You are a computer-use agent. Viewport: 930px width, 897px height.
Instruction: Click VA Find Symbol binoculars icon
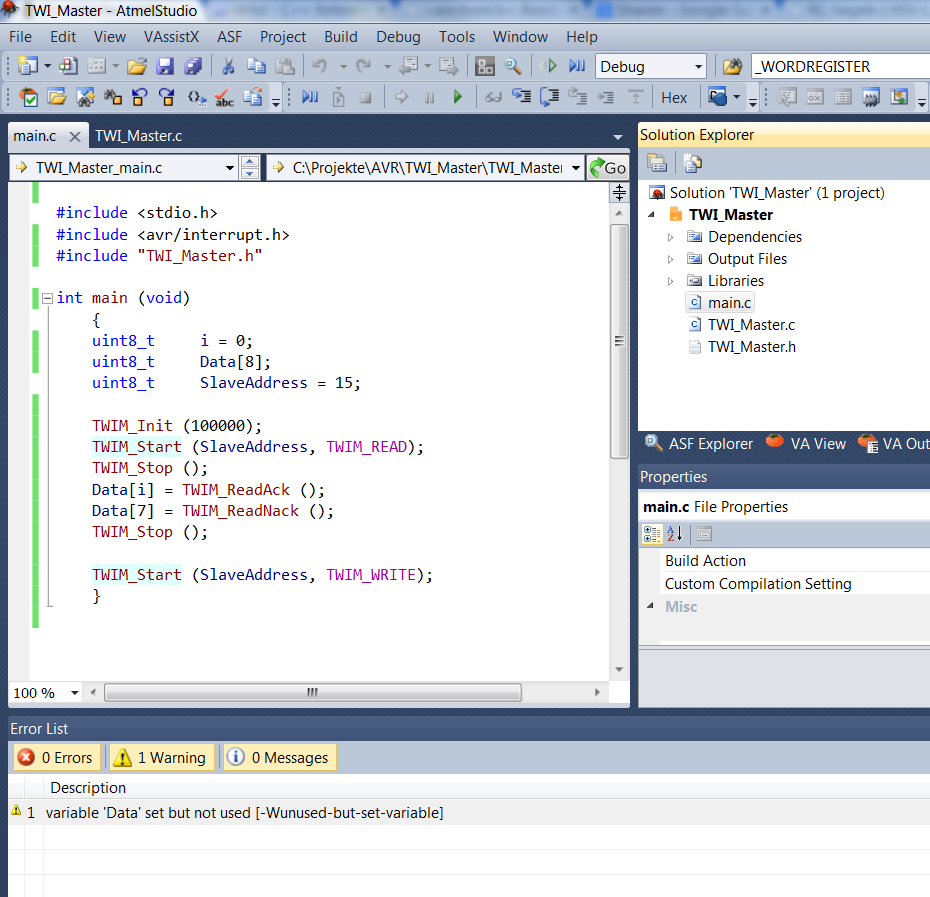tap(85, 97)
